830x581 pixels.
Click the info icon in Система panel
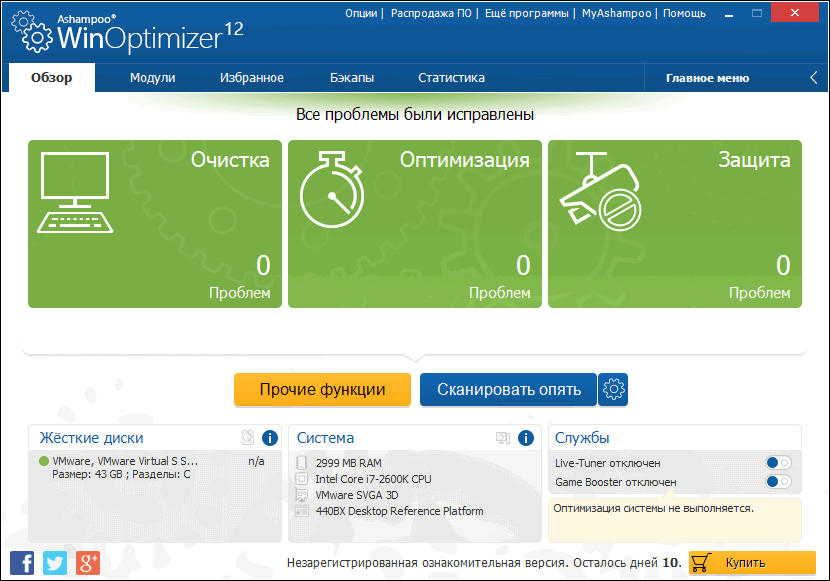click(x=526, y=438)
